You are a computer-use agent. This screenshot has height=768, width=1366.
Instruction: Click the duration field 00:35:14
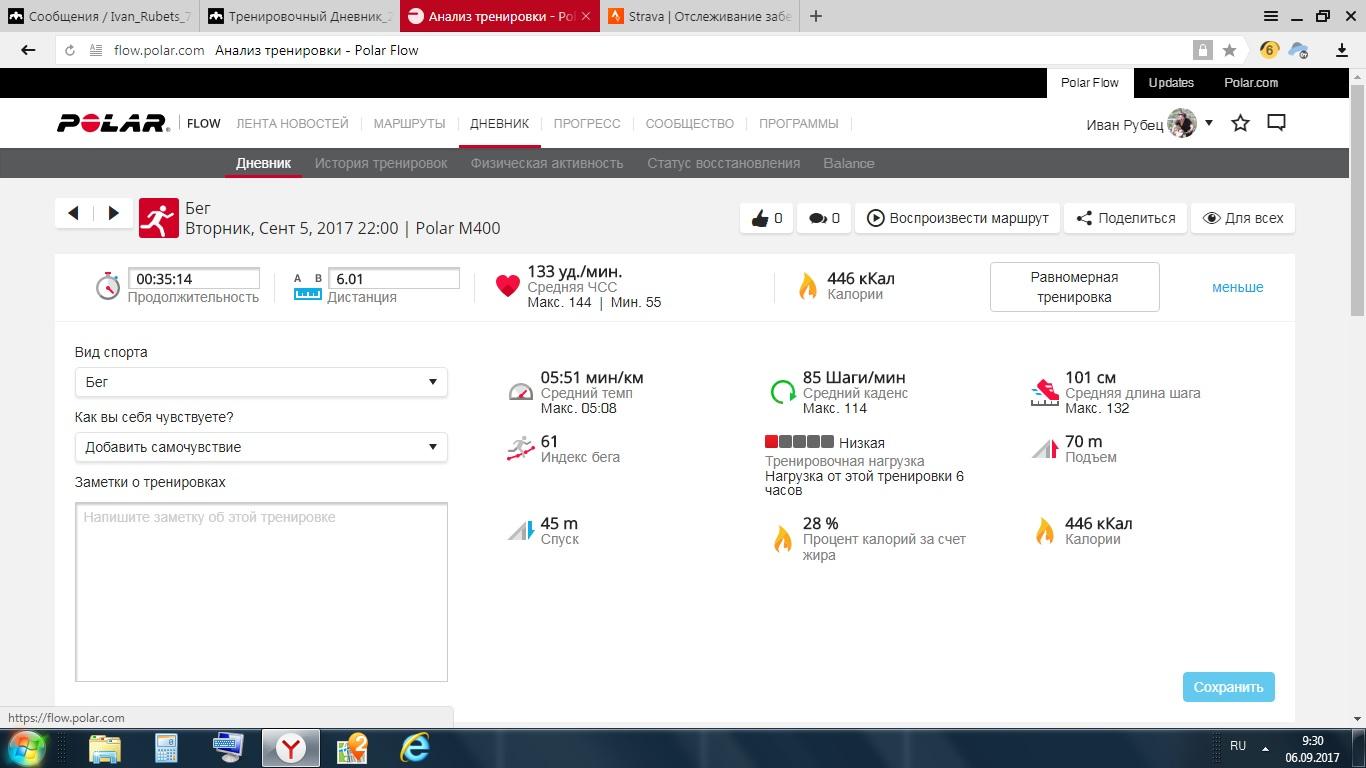point(194,279)
